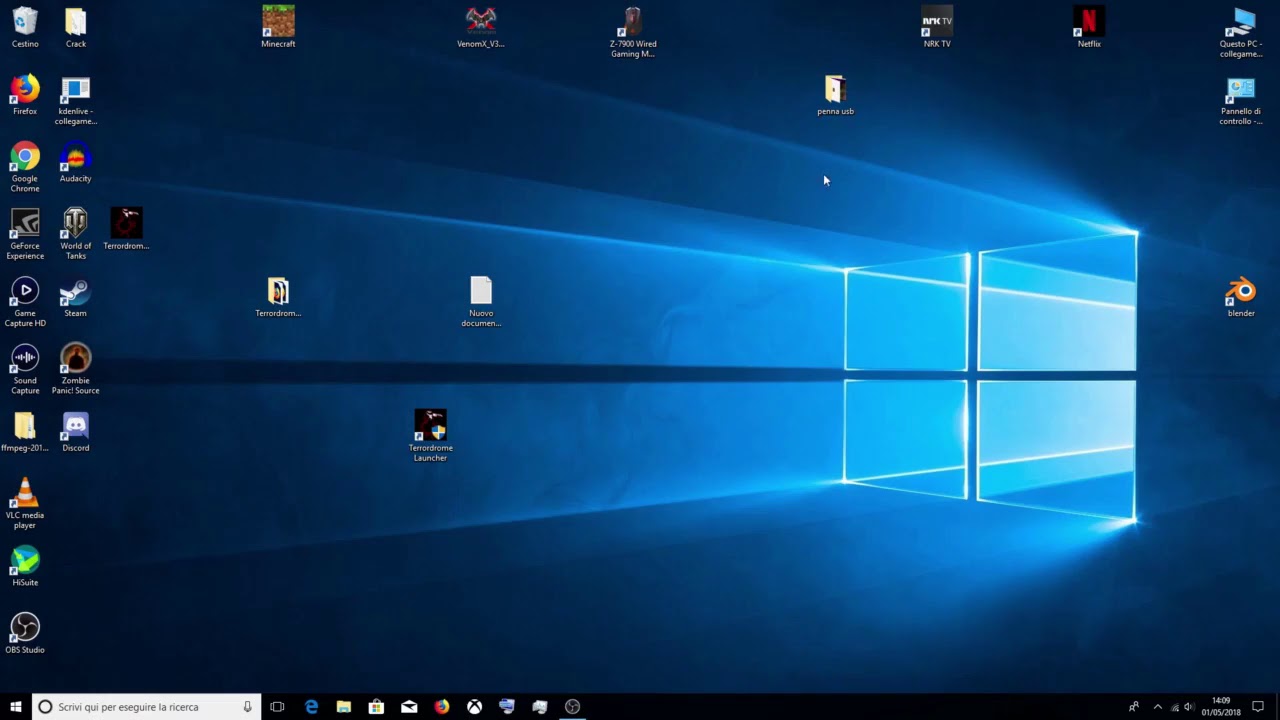Select the Google Chrome desktop icon
Screen dimensions: 1280x720
tap(25, 167)
